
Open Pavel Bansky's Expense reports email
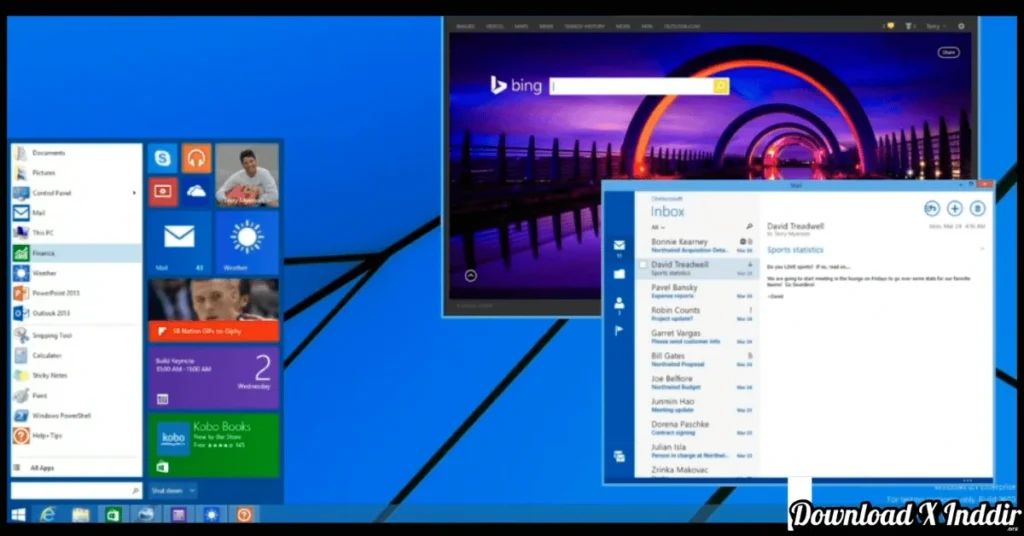(x=698, y=291)
